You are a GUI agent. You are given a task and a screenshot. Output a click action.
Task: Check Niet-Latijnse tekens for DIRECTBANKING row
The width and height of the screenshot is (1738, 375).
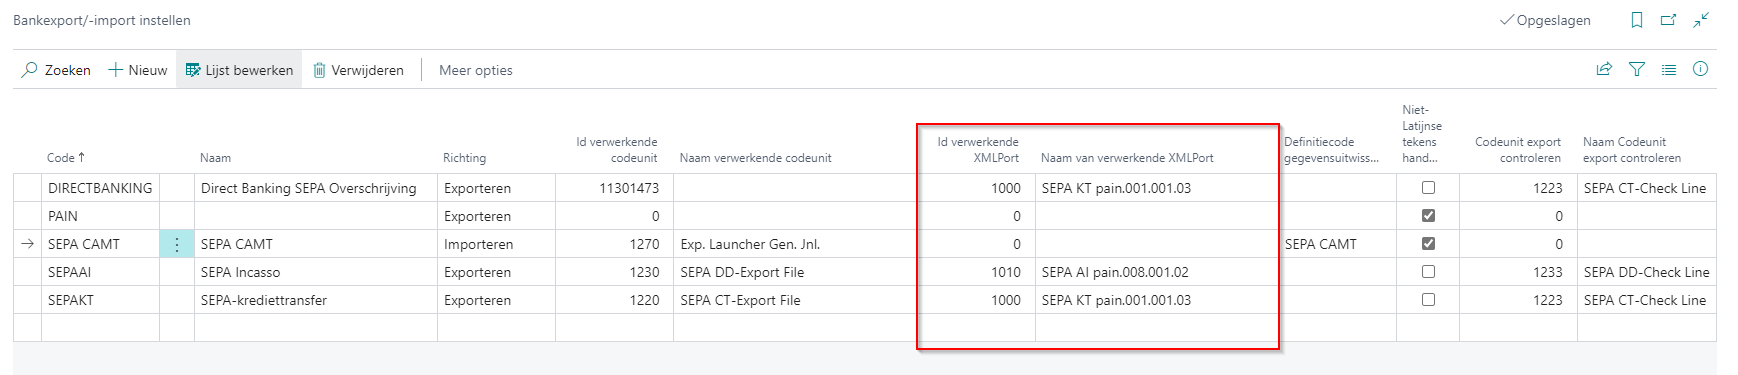[x=1428, y=188]
